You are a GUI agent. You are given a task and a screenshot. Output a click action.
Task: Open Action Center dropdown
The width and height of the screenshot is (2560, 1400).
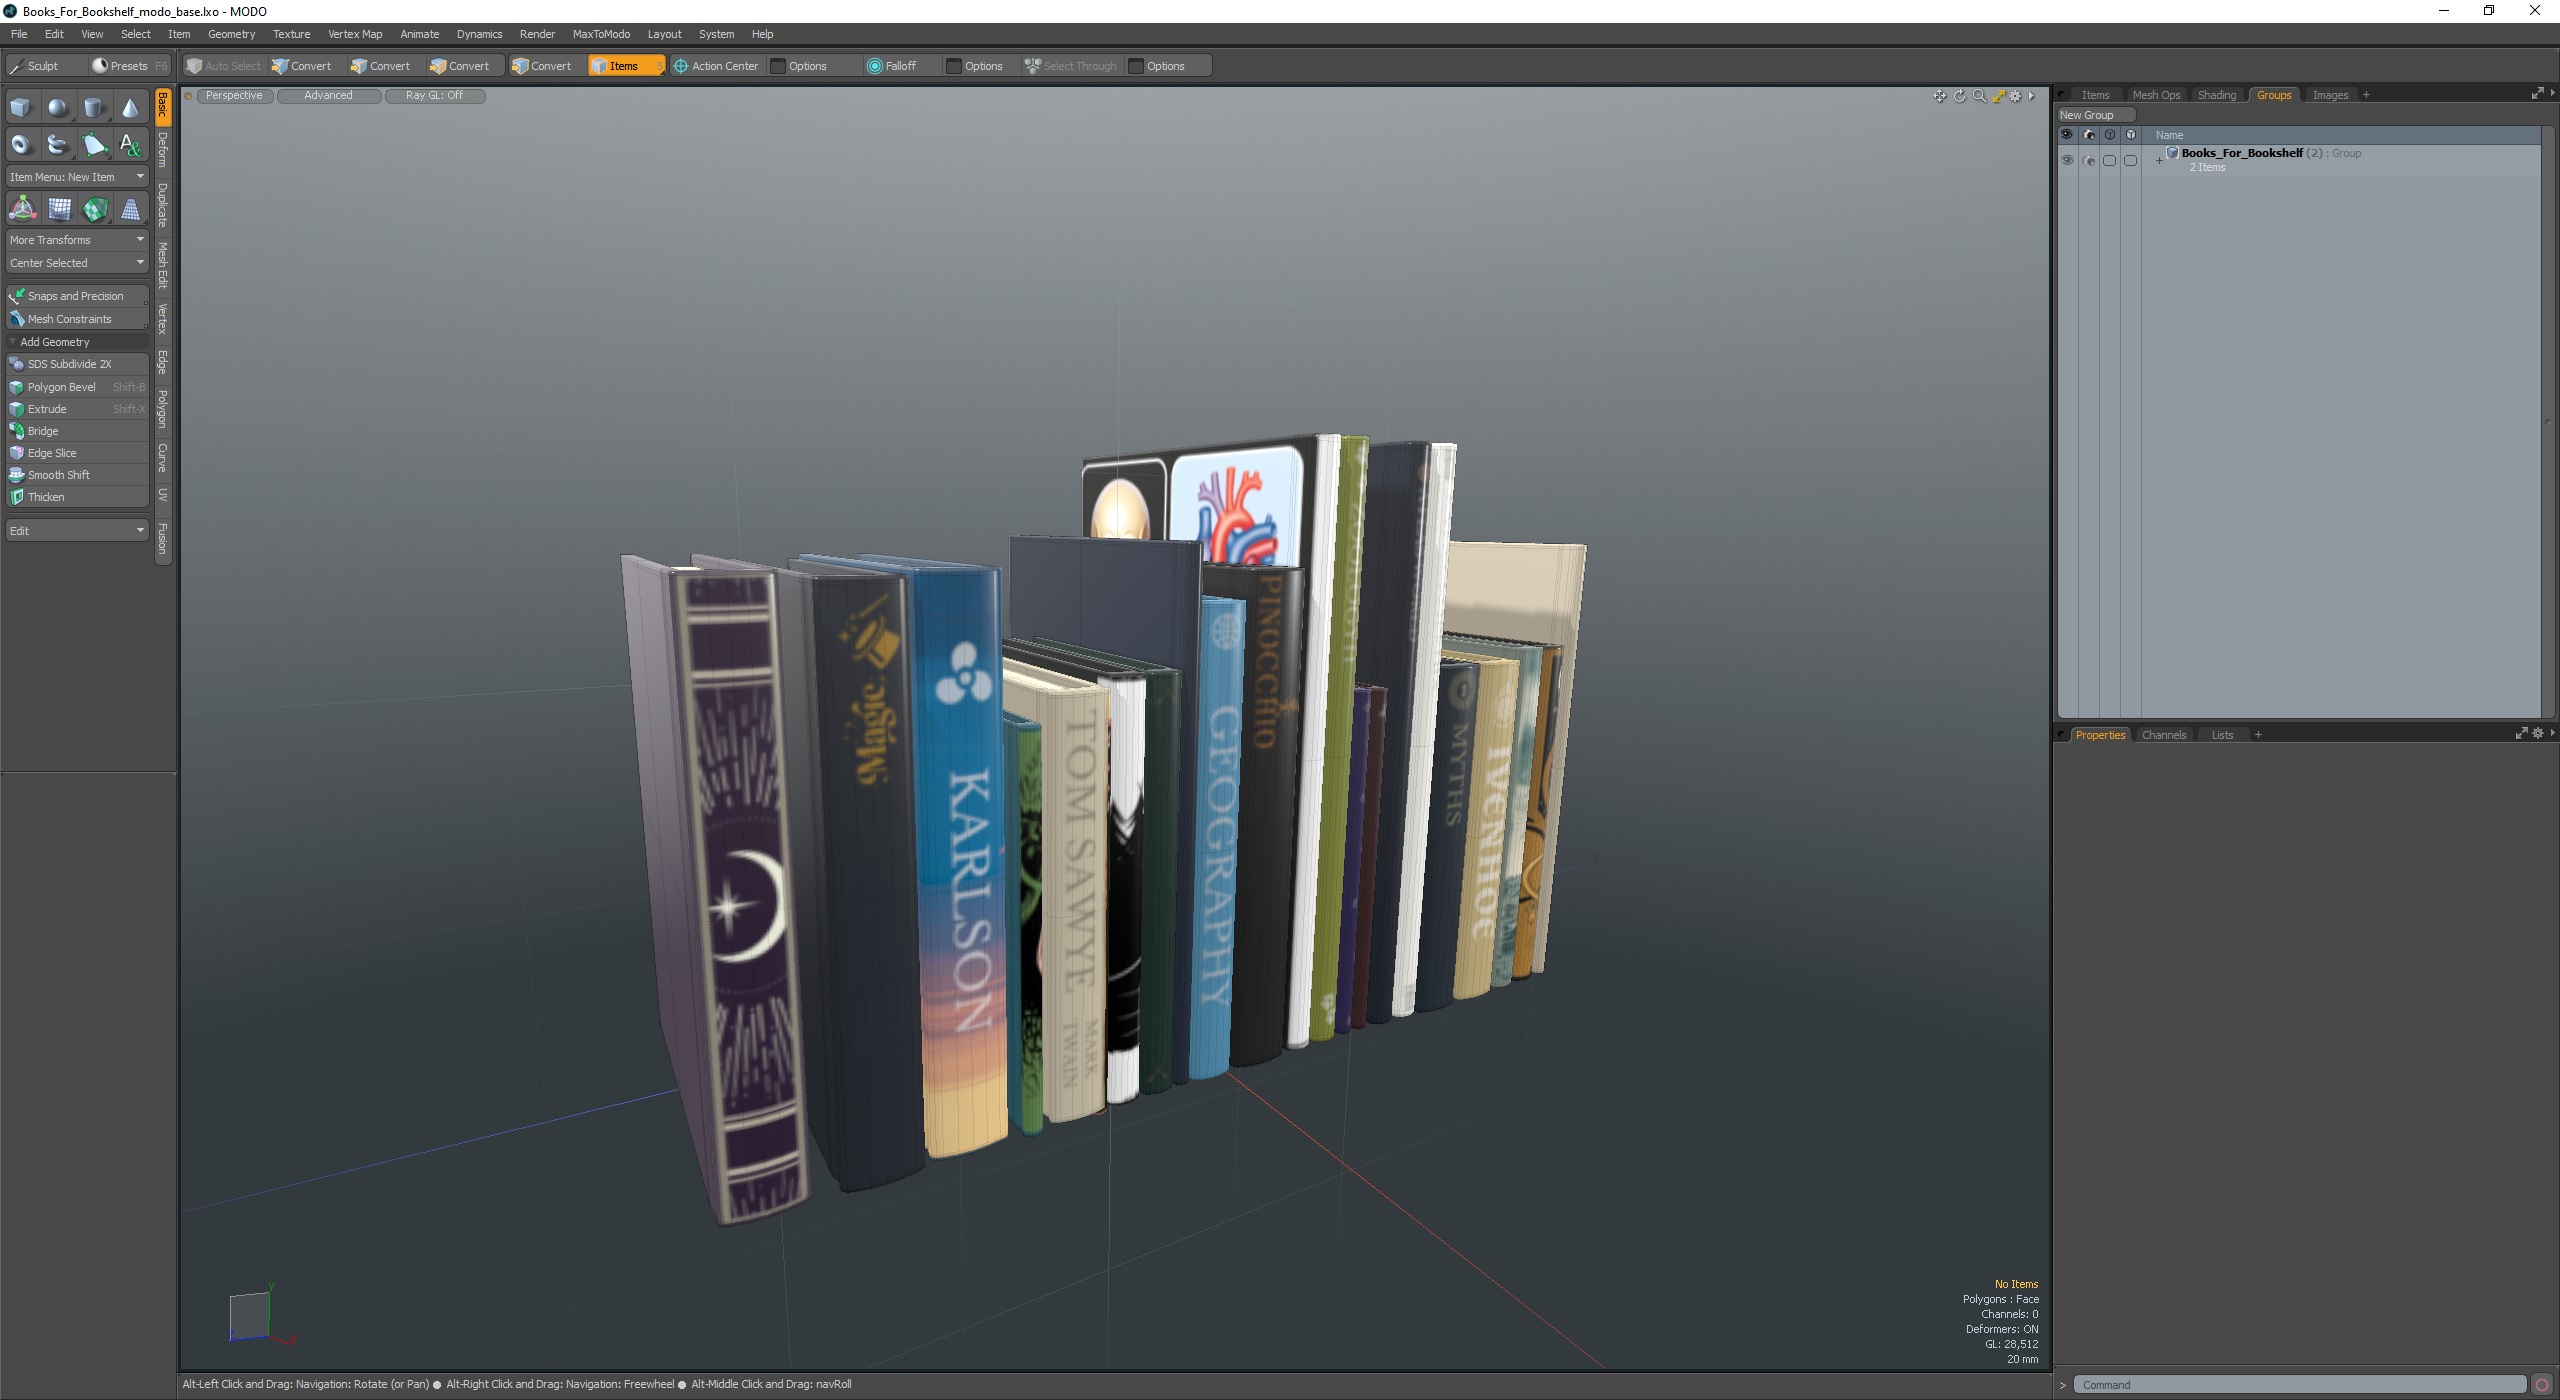point(716,66)
